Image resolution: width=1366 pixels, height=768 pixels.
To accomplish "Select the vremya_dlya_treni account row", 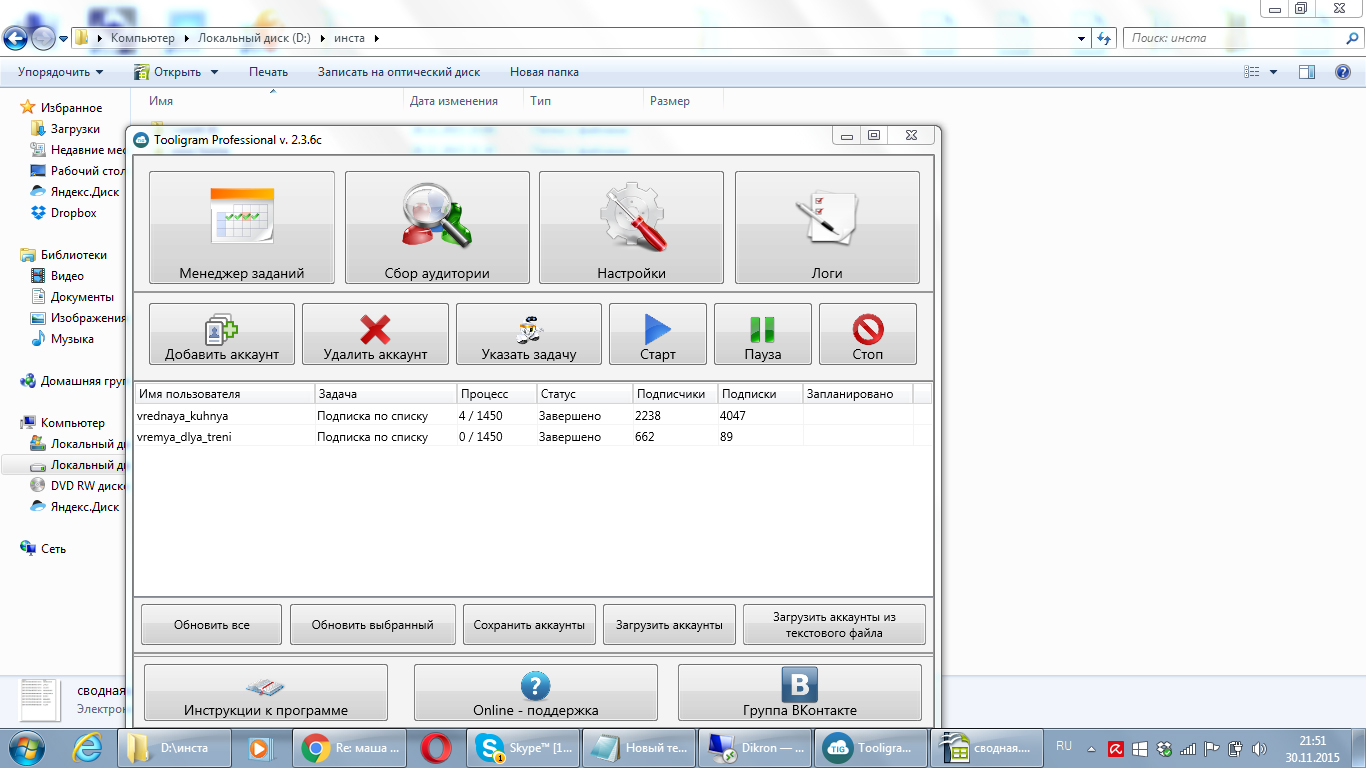I will click(x=533, y=437).
